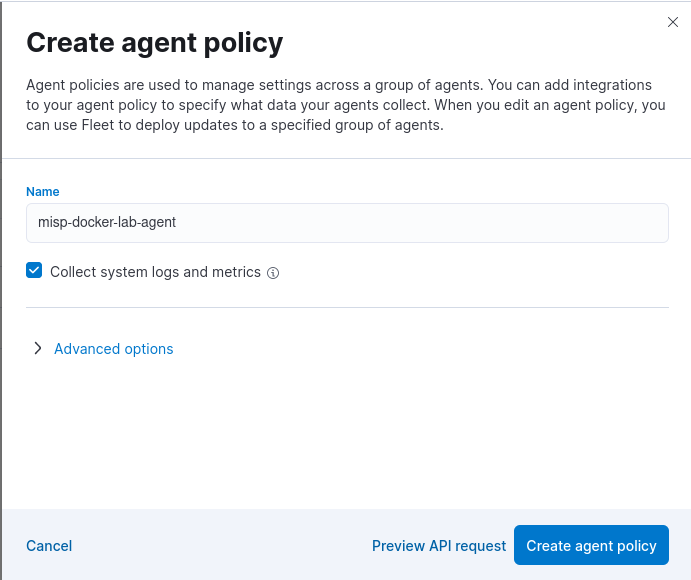Click the empty footer area between Cancel and Preview
Image resolution: width=691 pixels, height=580 pixels.
(220, 546)
